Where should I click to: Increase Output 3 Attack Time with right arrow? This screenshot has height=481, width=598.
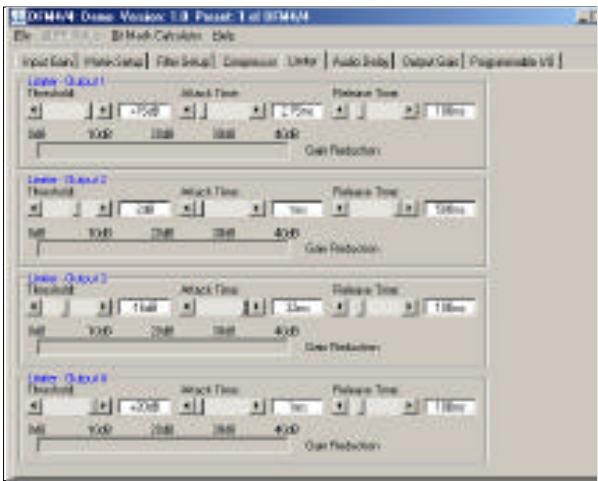[x=258, y=307]
